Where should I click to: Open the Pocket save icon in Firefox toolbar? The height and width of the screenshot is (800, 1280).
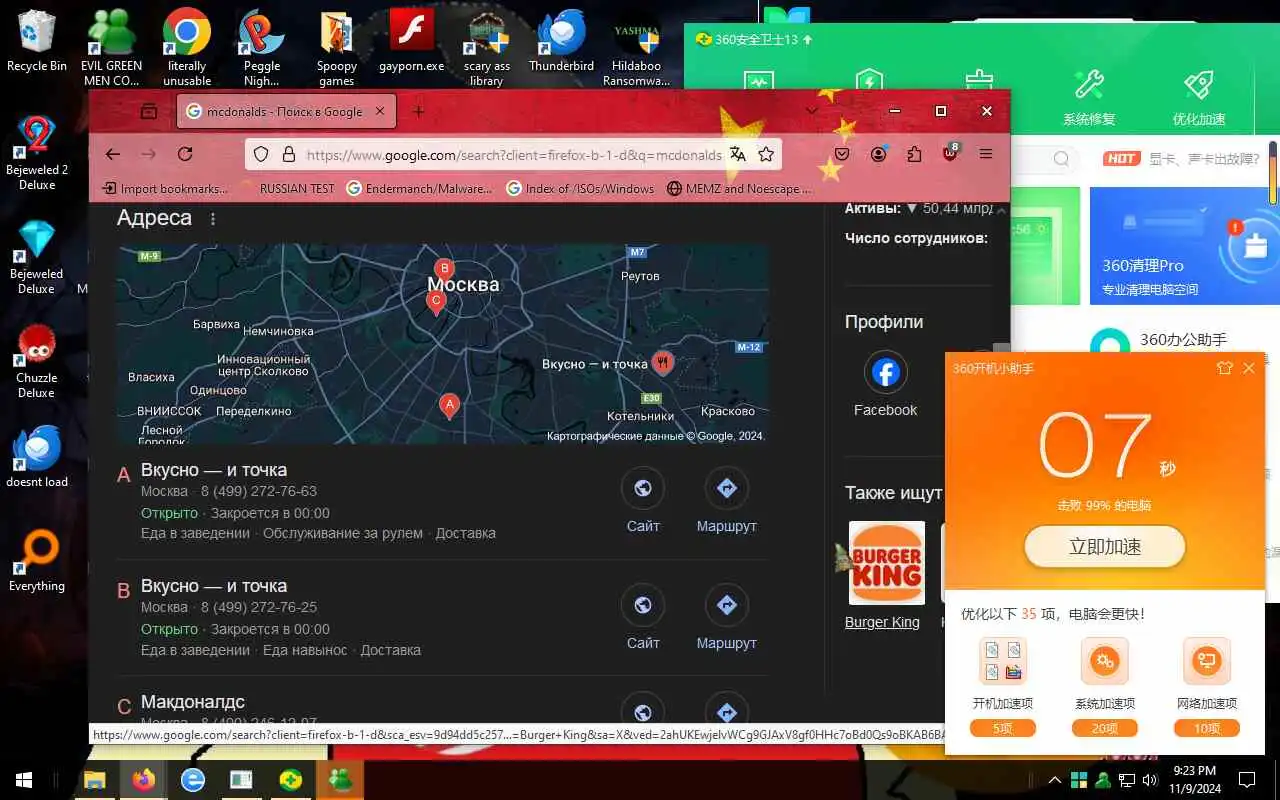(842, 154)
